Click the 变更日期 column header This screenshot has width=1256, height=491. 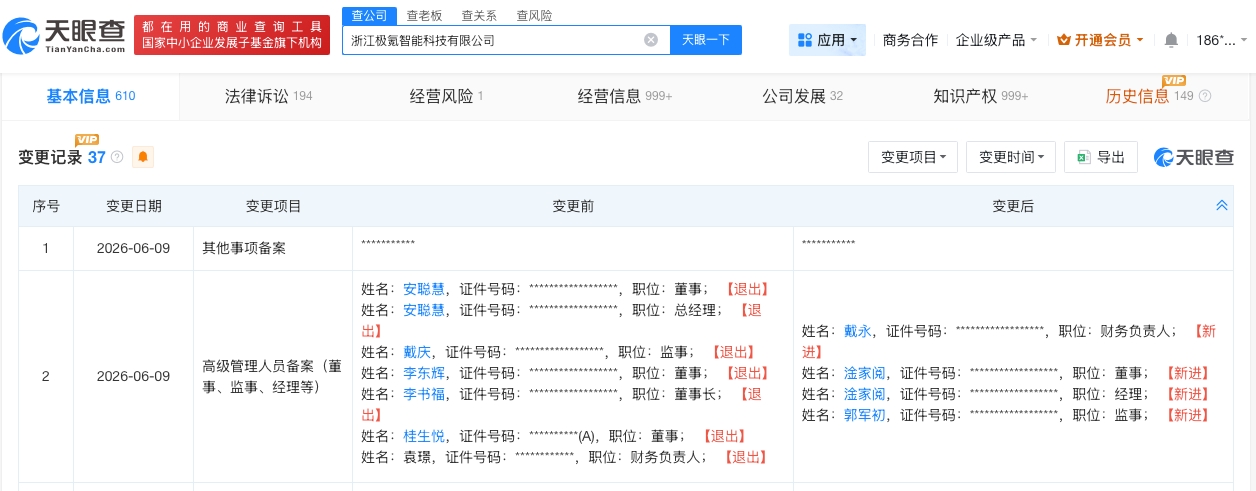coord(134,206)
